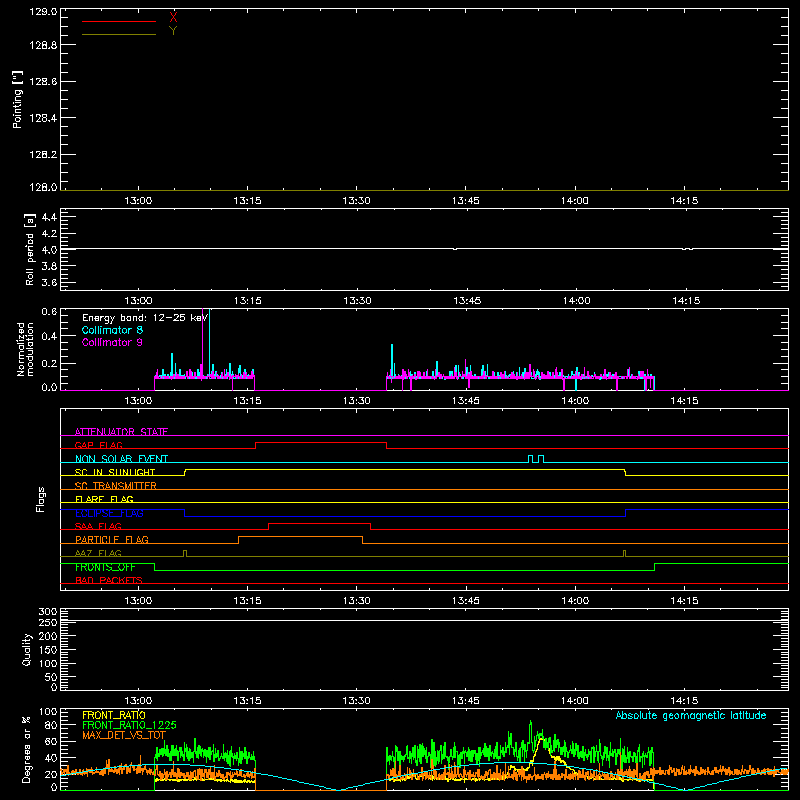
Task: Select the 'X' legend label
Action: pyautogui.click(x=173, y=18)
